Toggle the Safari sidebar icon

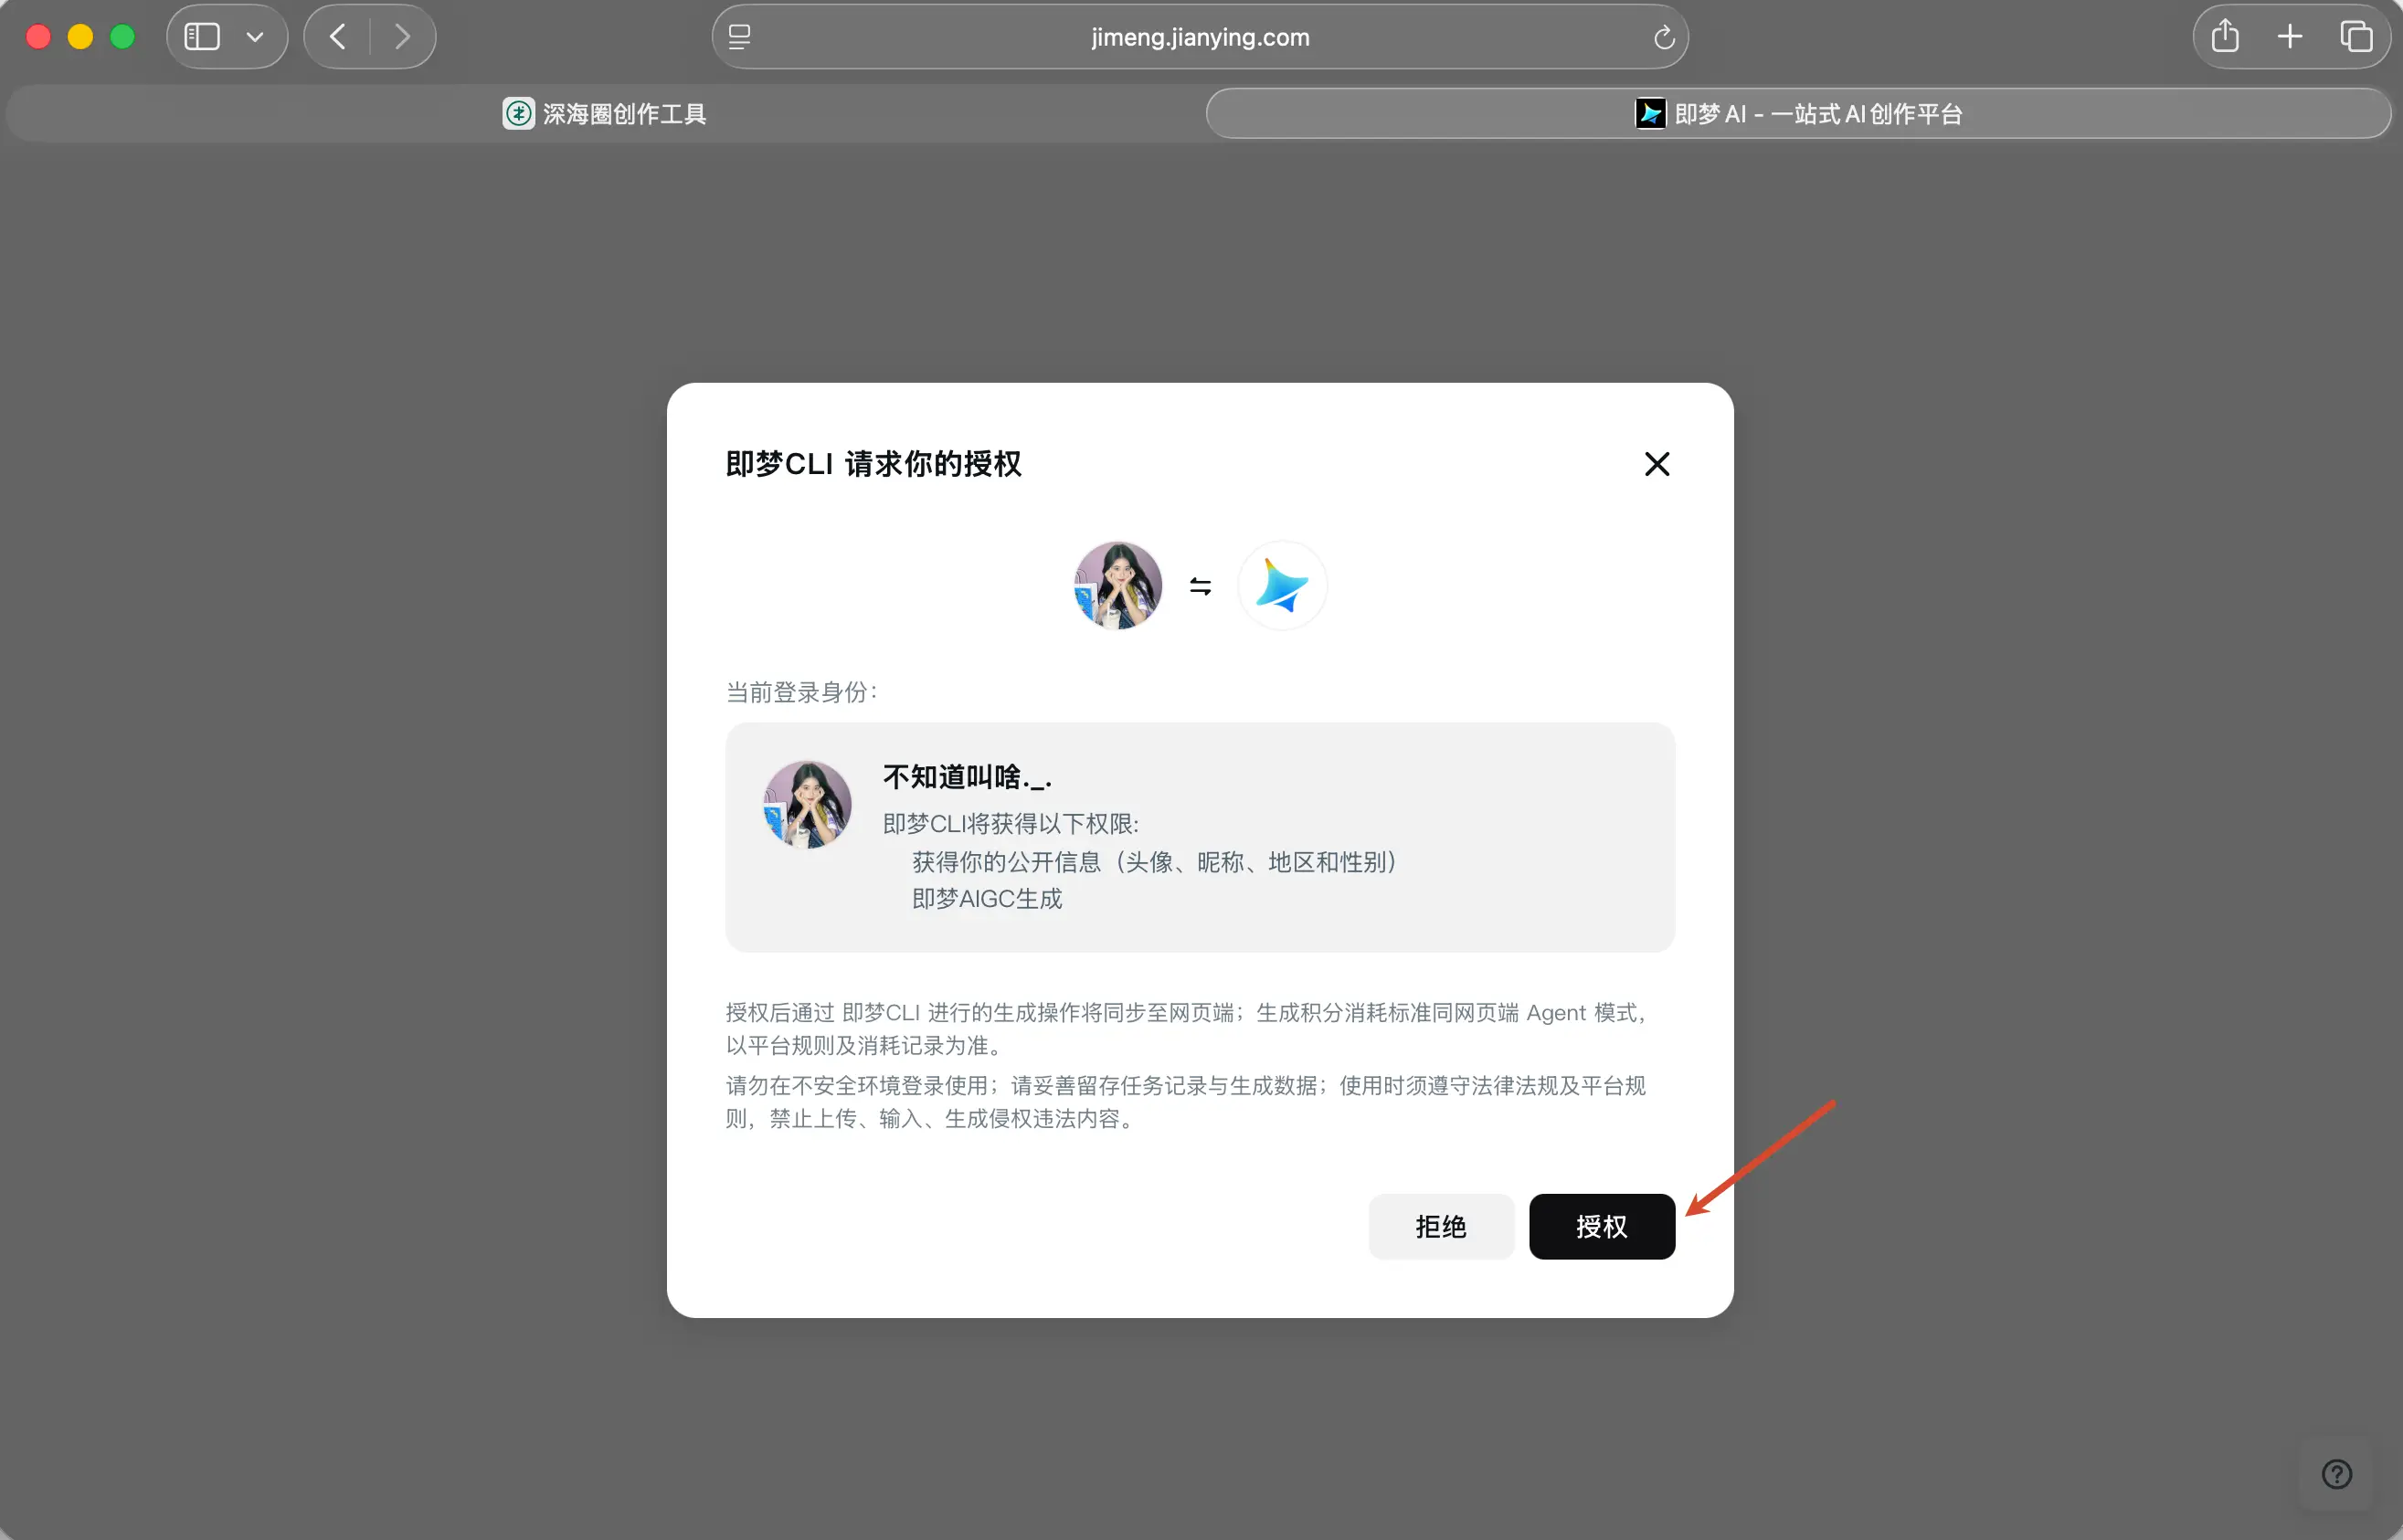202,37
